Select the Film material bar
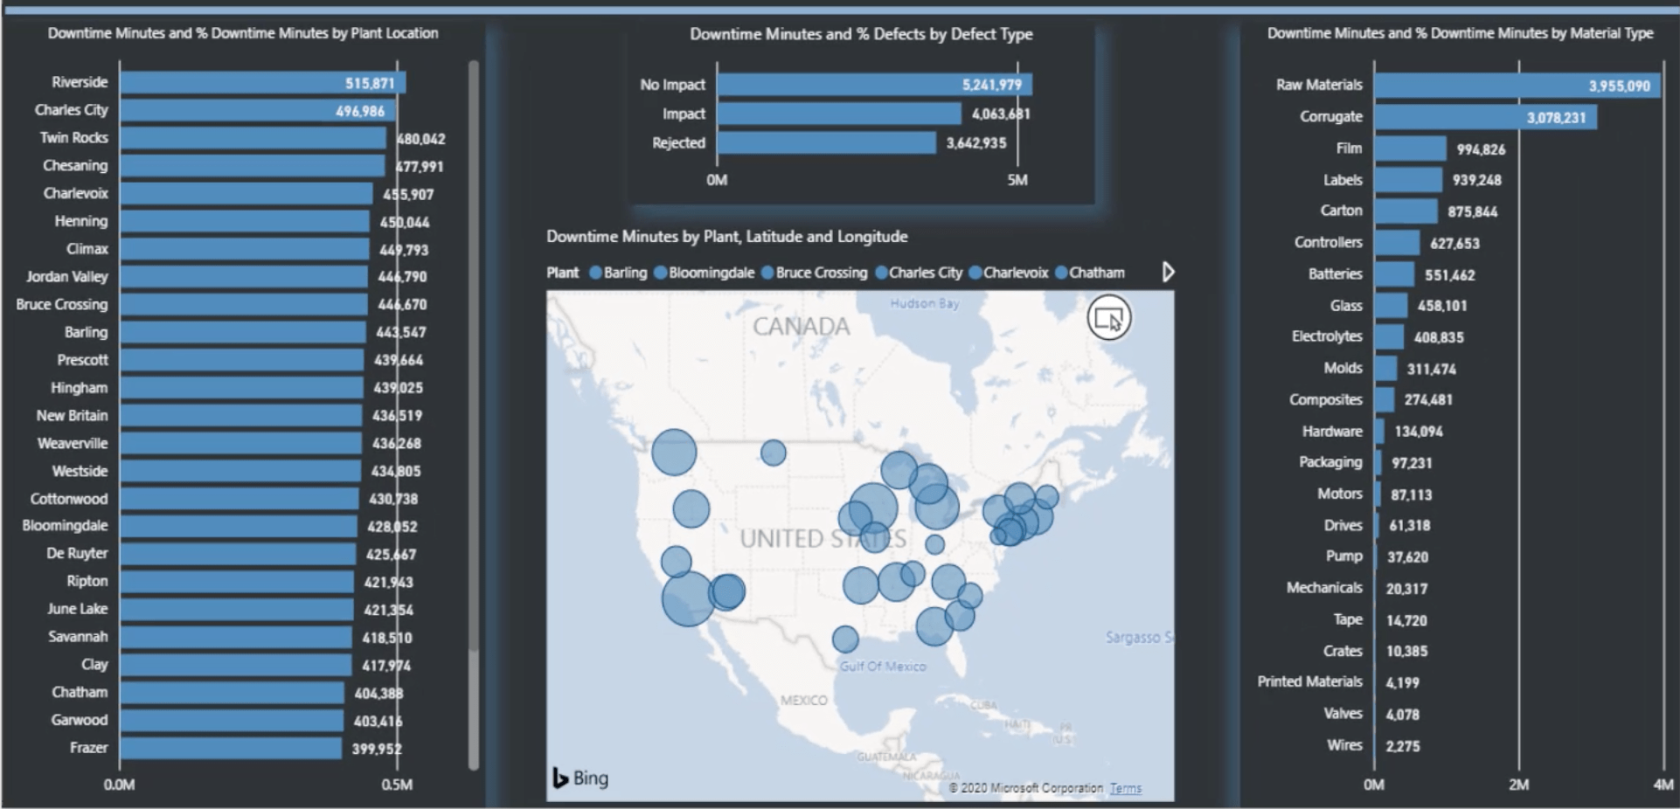Screen dimensions: 1680x809 1411,149
